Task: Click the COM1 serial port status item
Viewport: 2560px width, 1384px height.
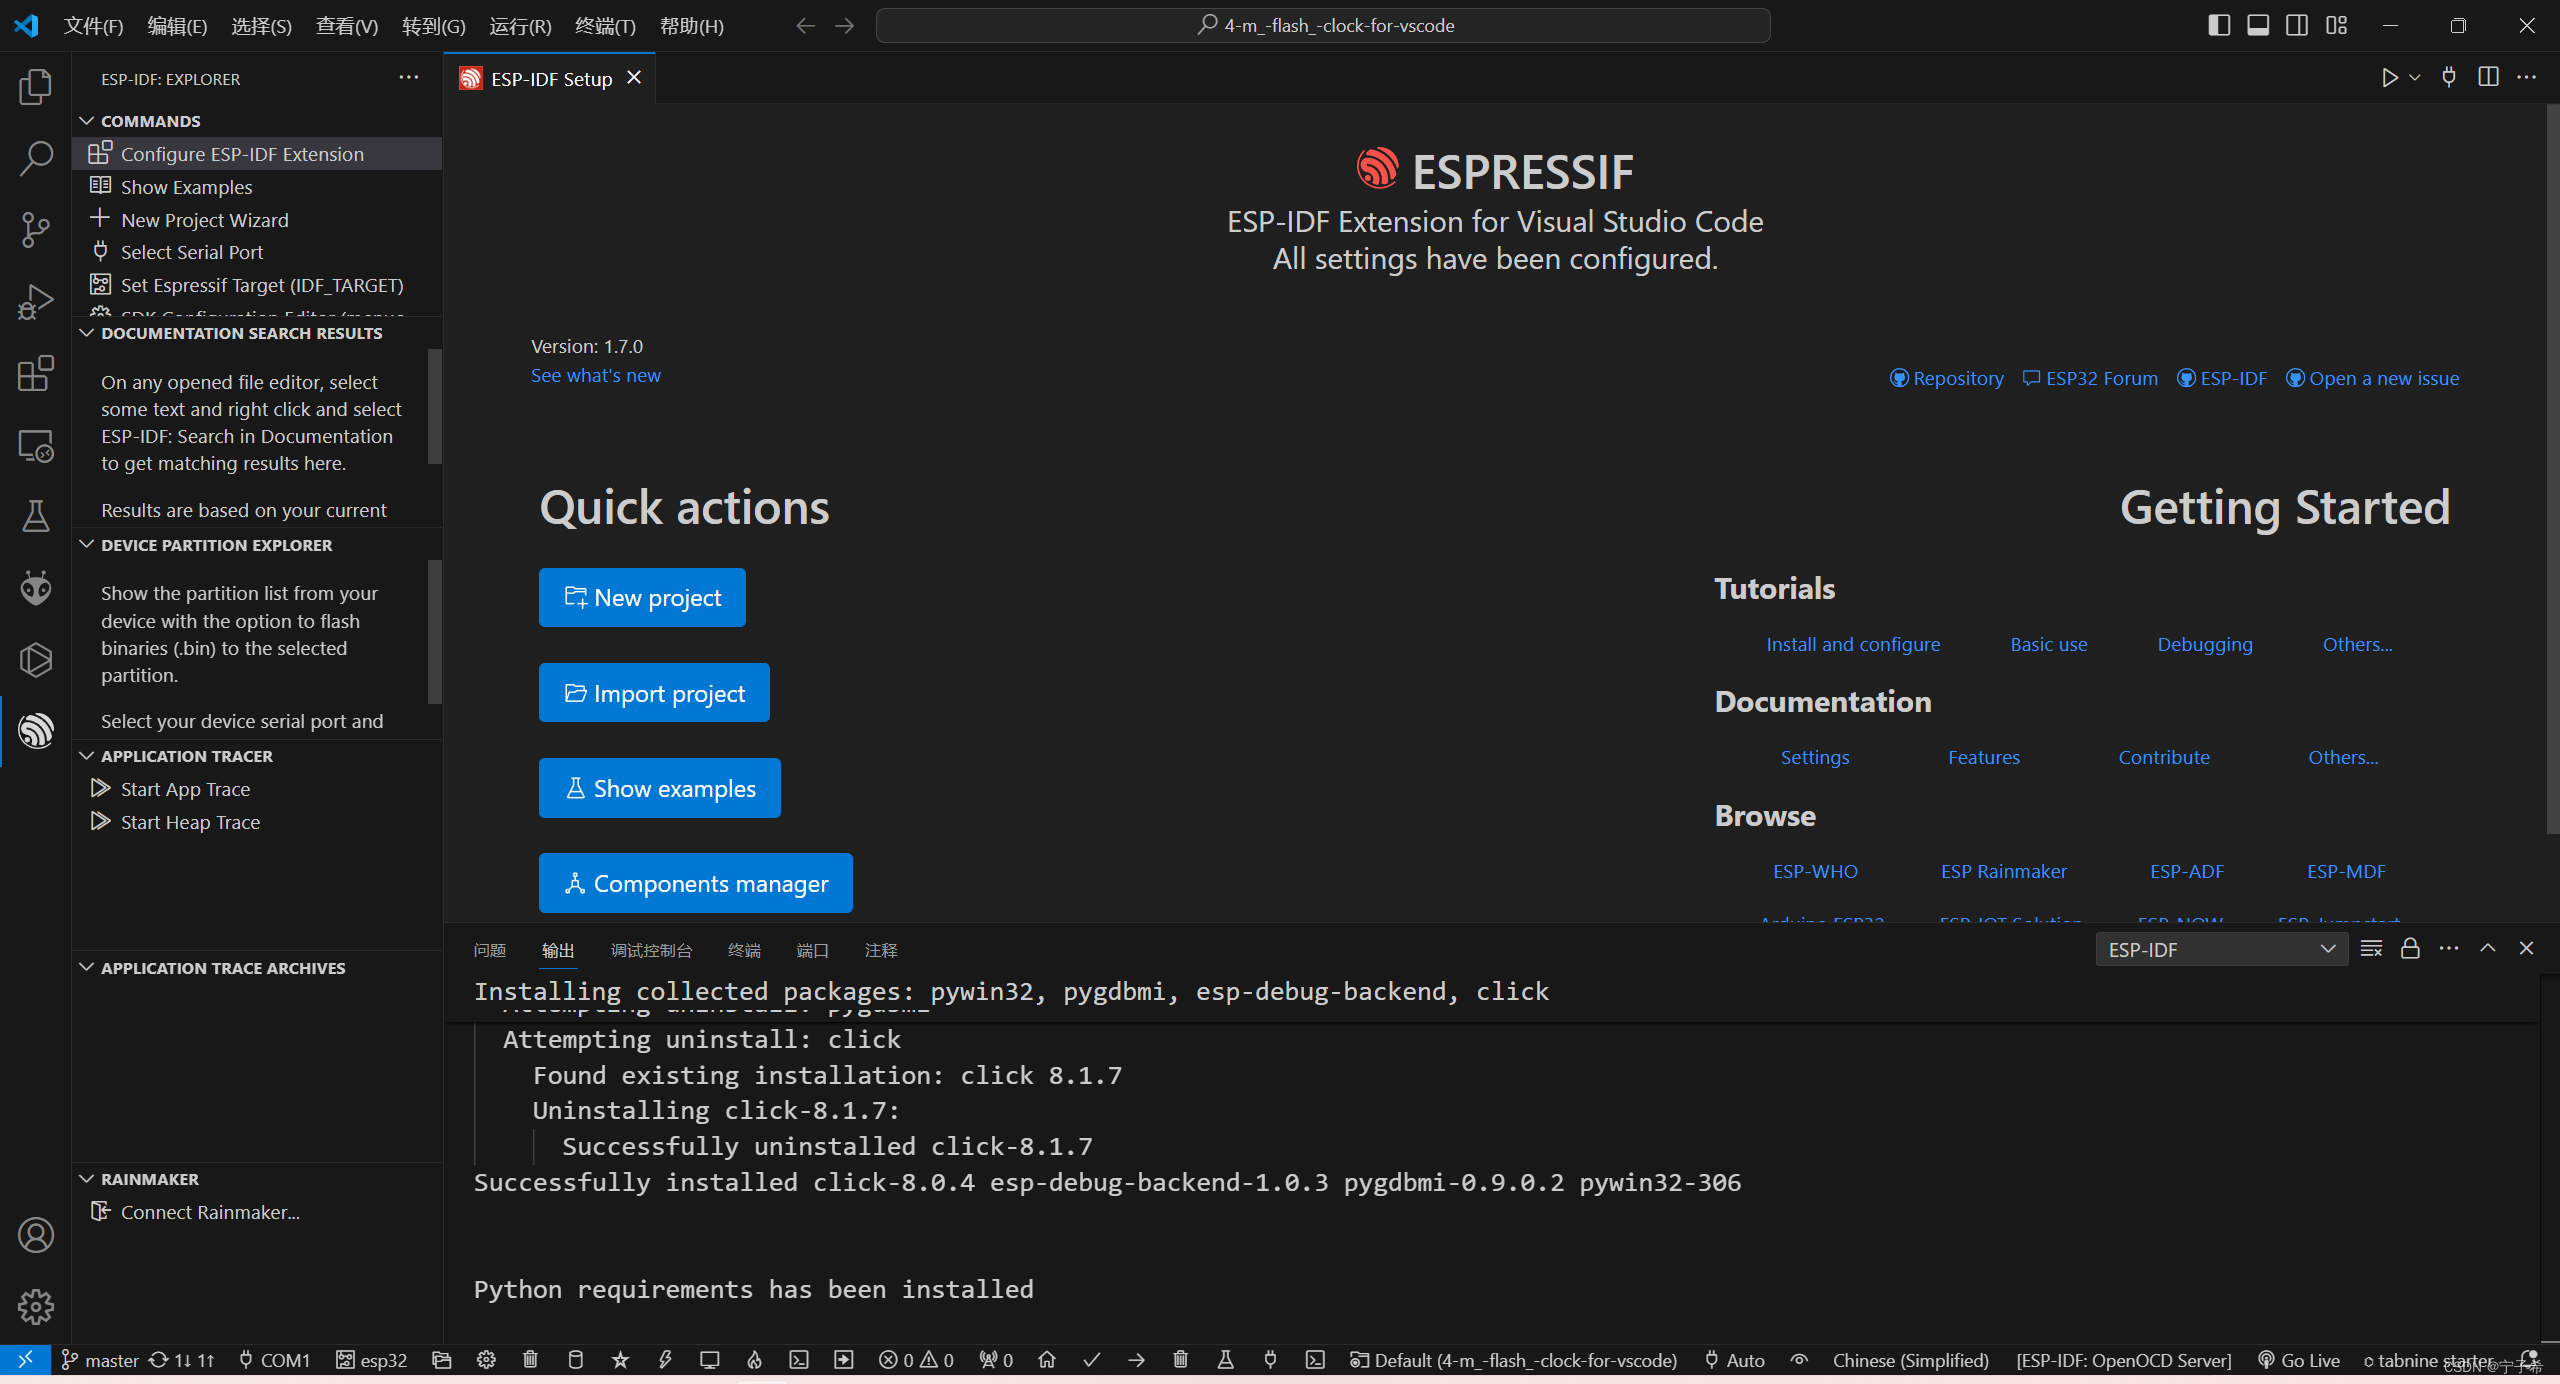Action: pos(274,1360)
